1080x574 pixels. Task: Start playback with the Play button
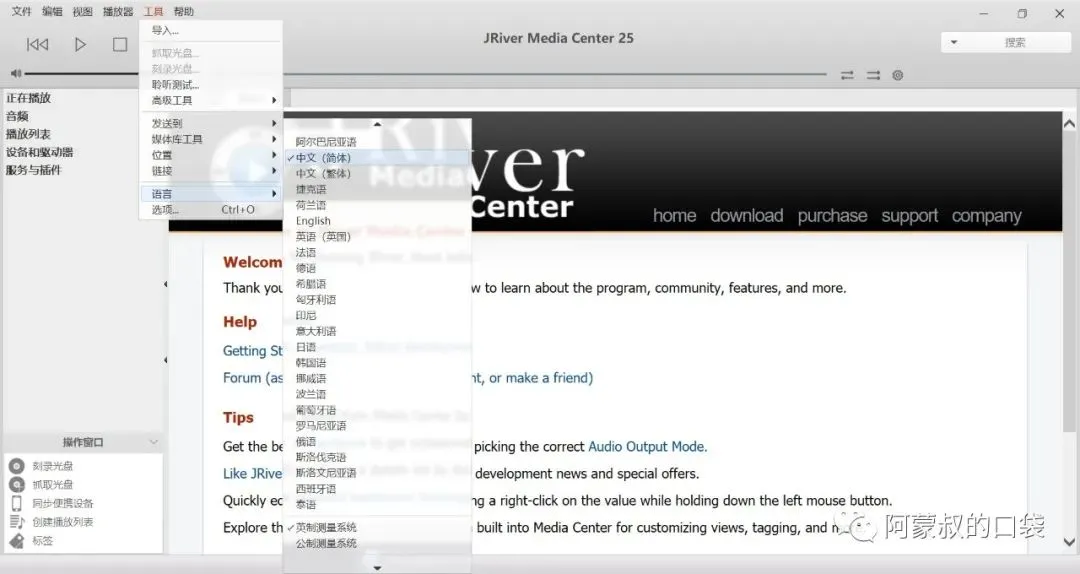point(81,45)
